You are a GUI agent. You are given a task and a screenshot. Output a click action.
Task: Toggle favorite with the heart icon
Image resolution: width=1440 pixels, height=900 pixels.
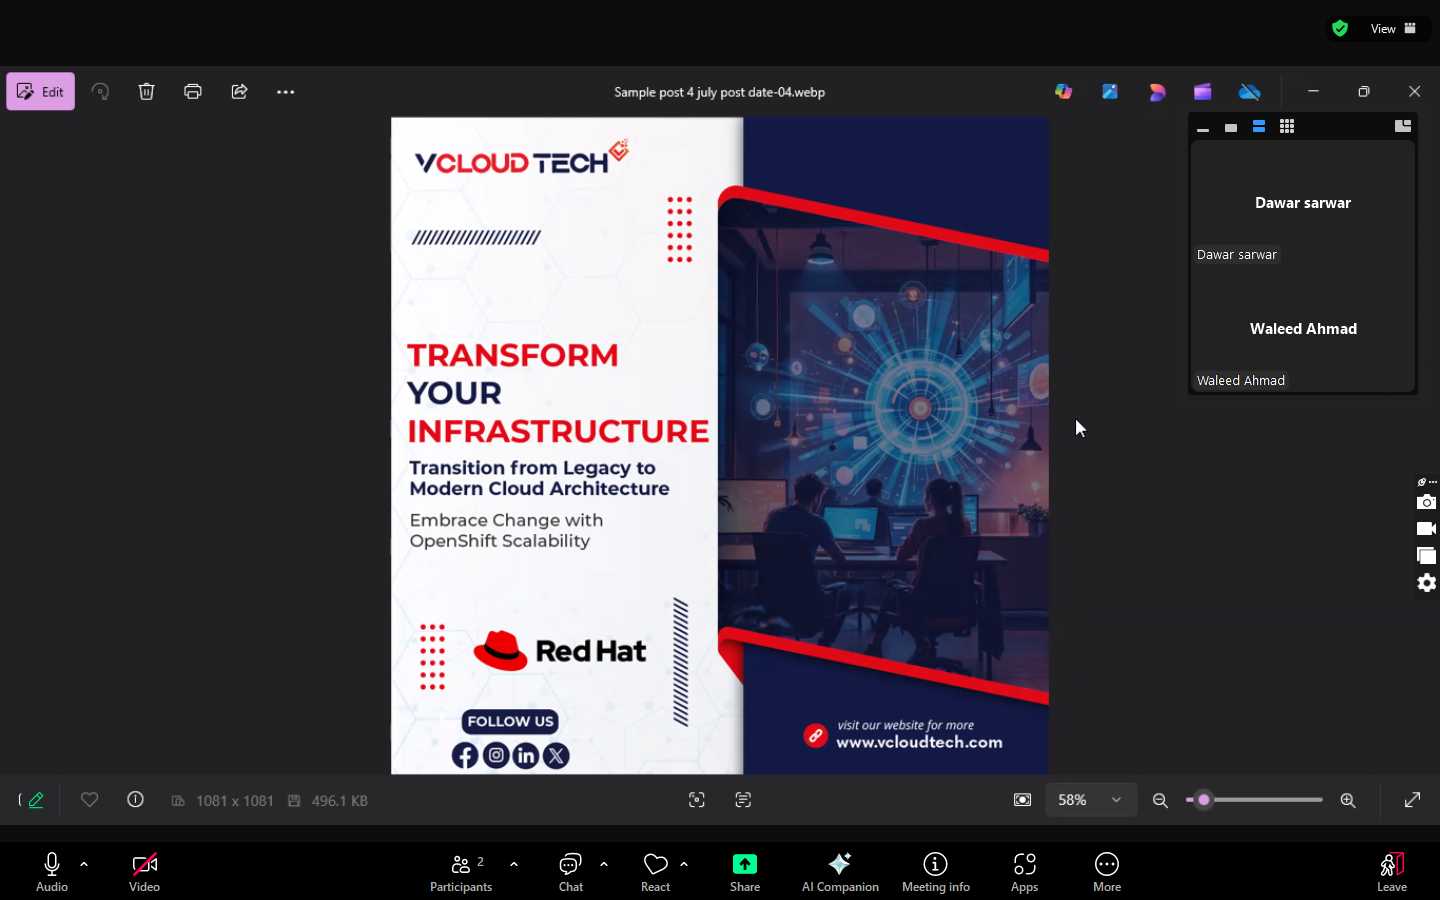(90, 800)
